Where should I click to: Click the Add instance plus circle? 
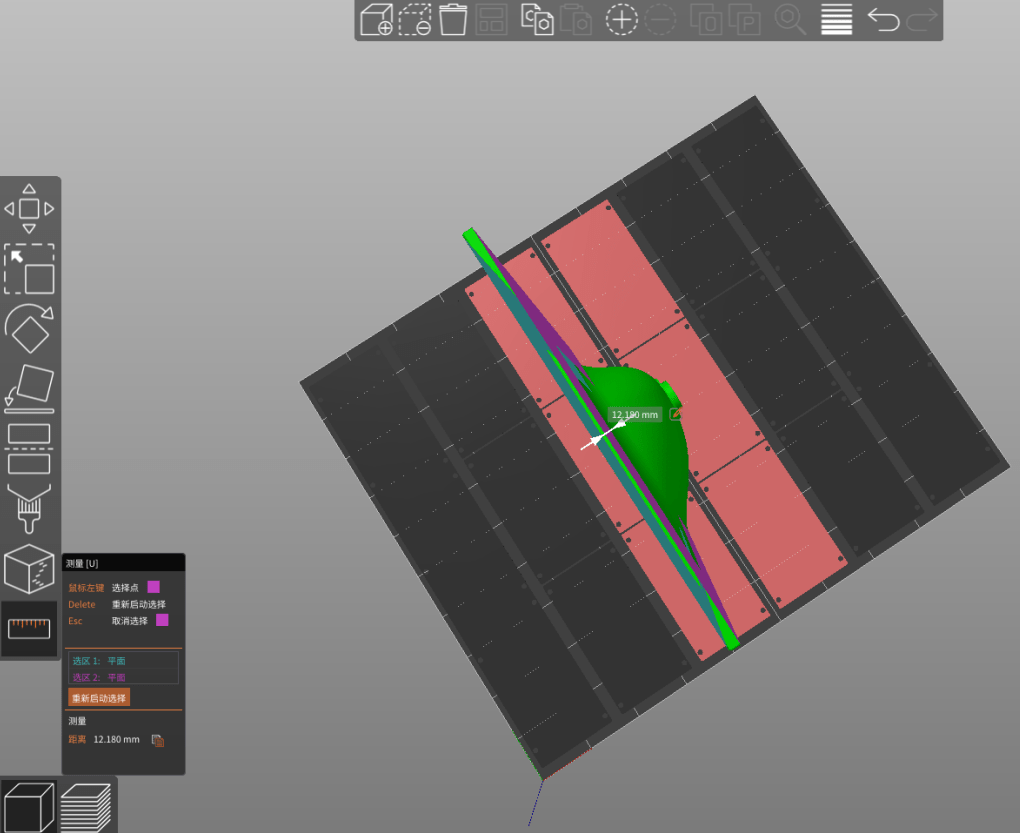pyautogui.click(x=621, y=20)
